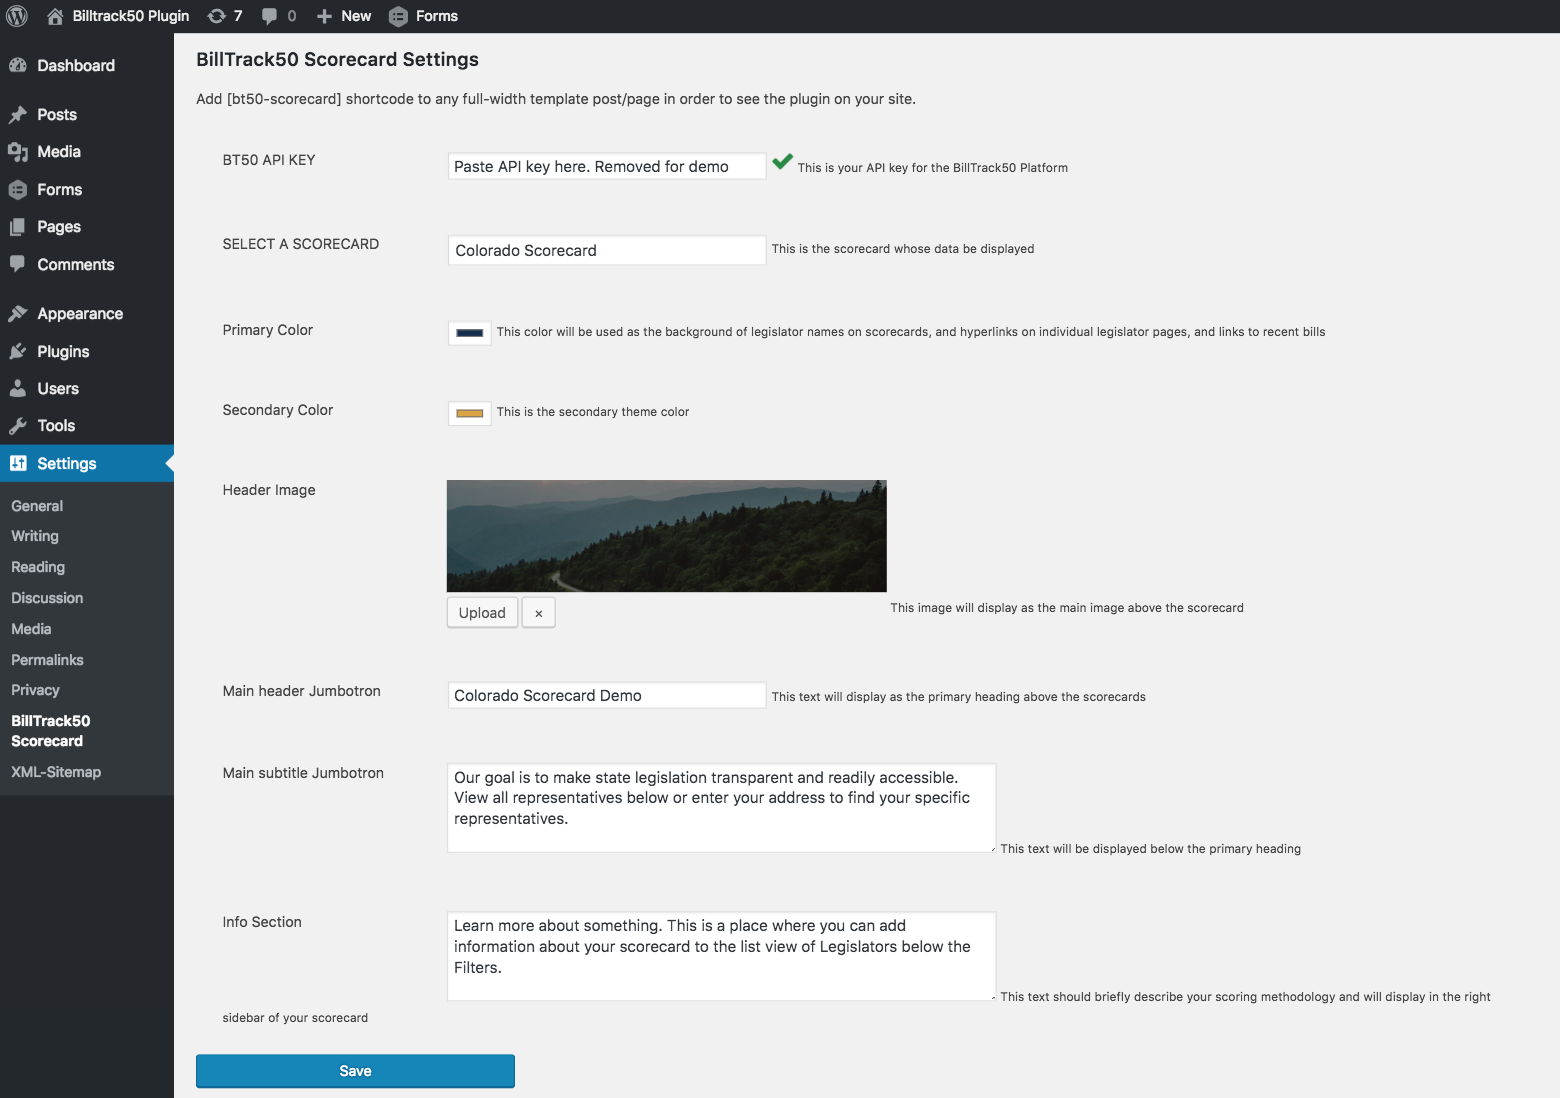Upload a new header image
Image resolution: width=1560 pixels, height=1098 pixels.
[x=481, y=612]
